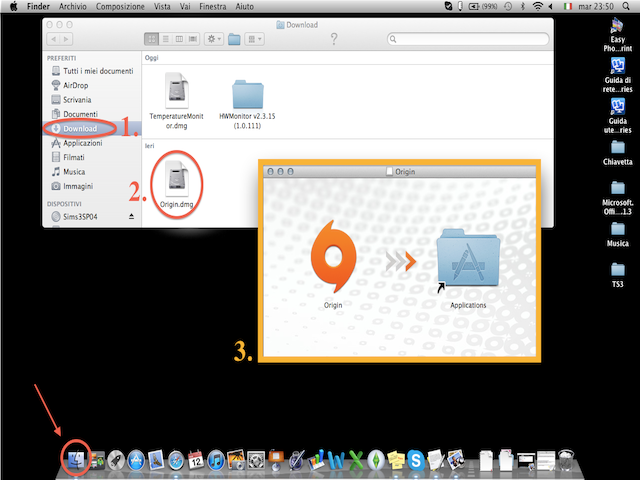640x480 pixels.
Task: Open the Aiuto menu
Action: click(244, 6)
